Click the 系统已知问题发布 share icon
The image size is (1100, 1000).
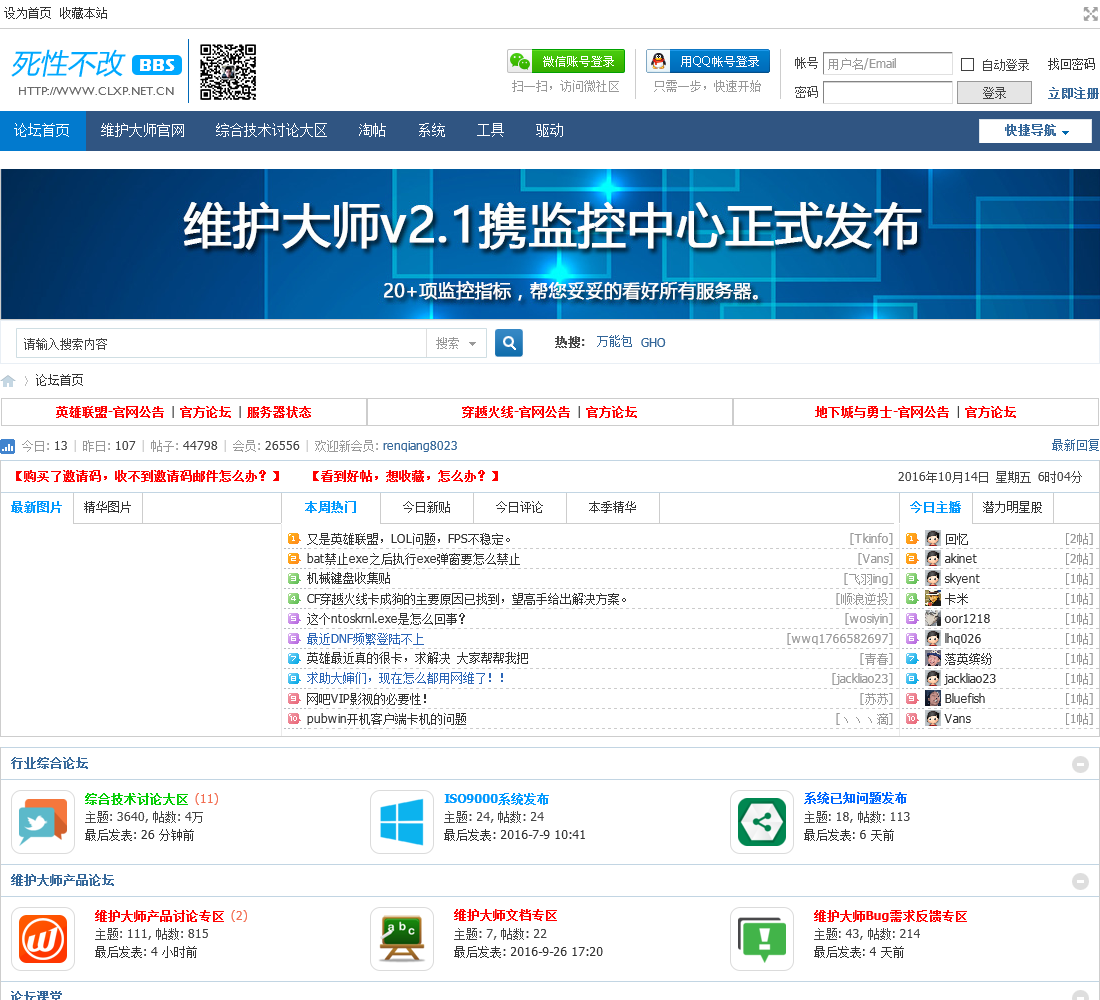pyautogui.click(x=762, y=821)
